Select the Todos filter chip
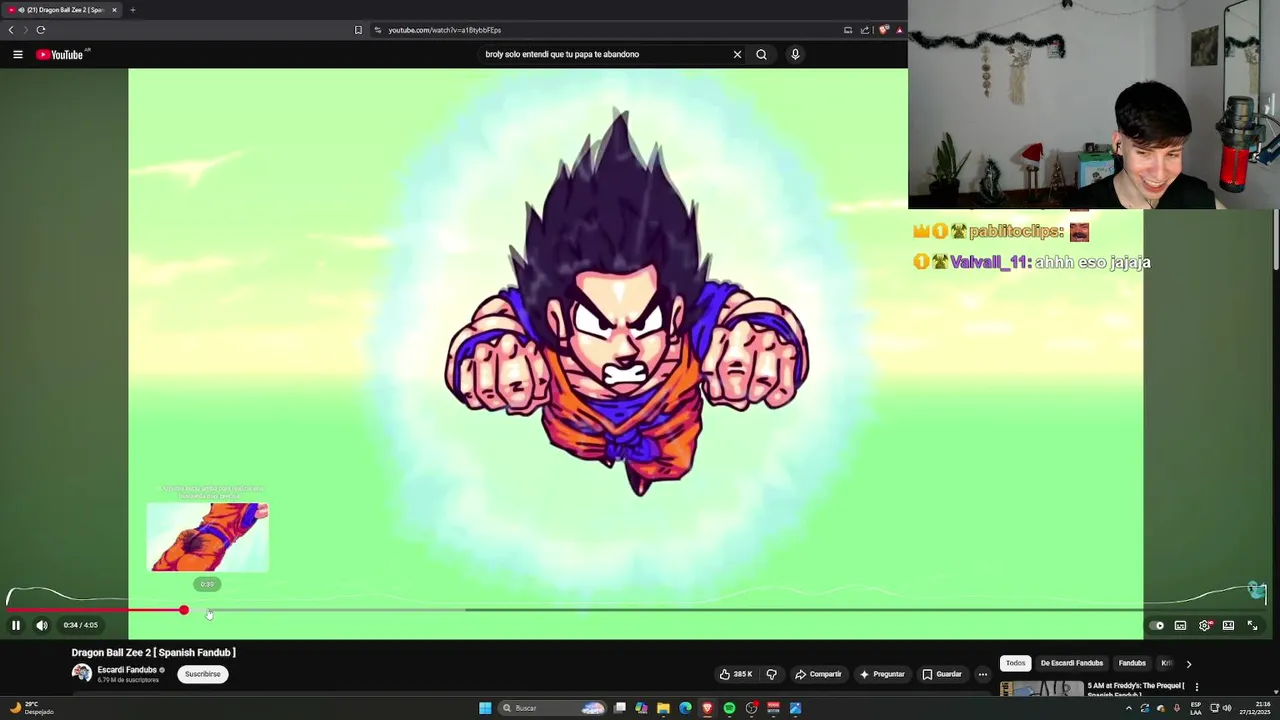Viewport: 1280px width, 720px height. coord(1015,663)
